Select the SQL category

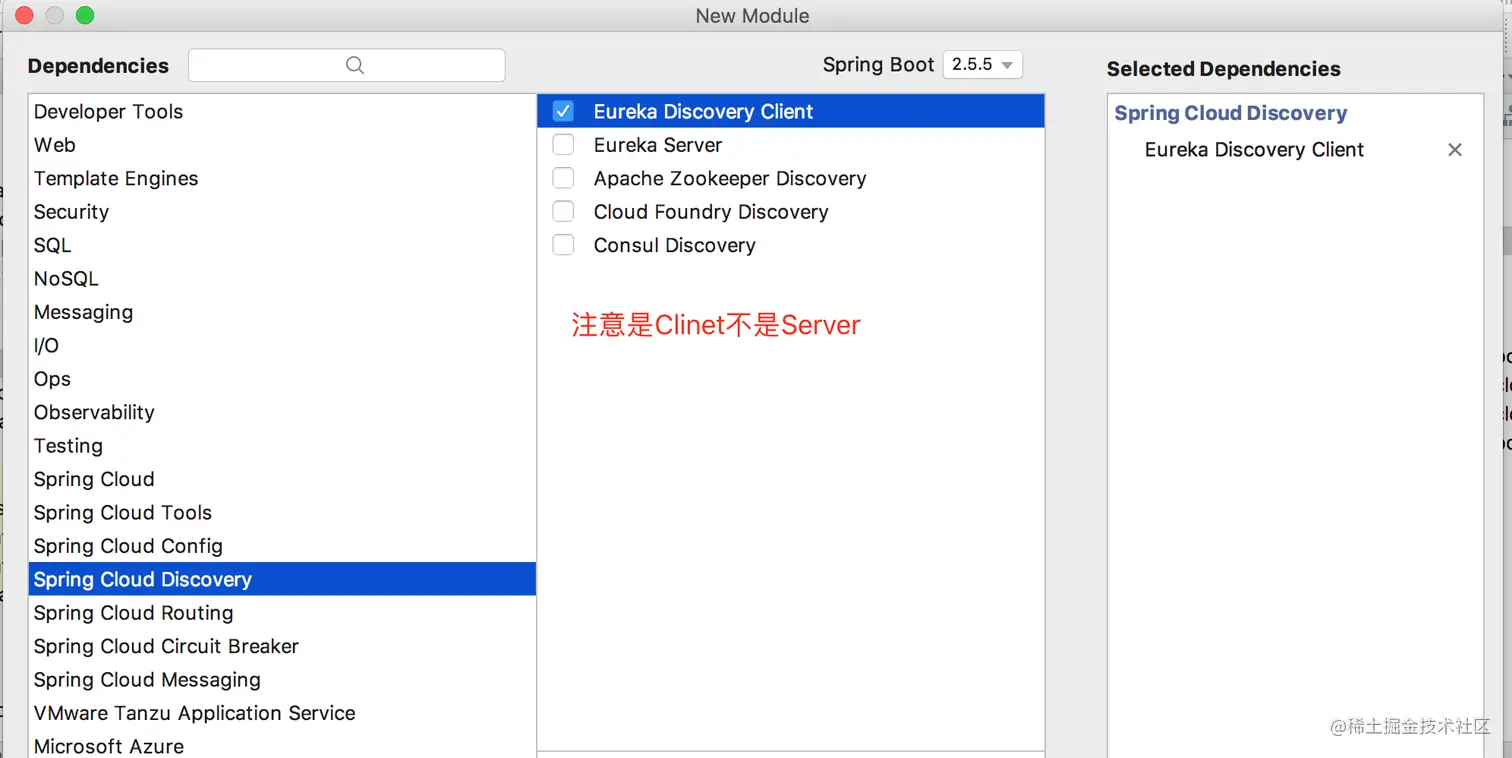pos(282,245)
